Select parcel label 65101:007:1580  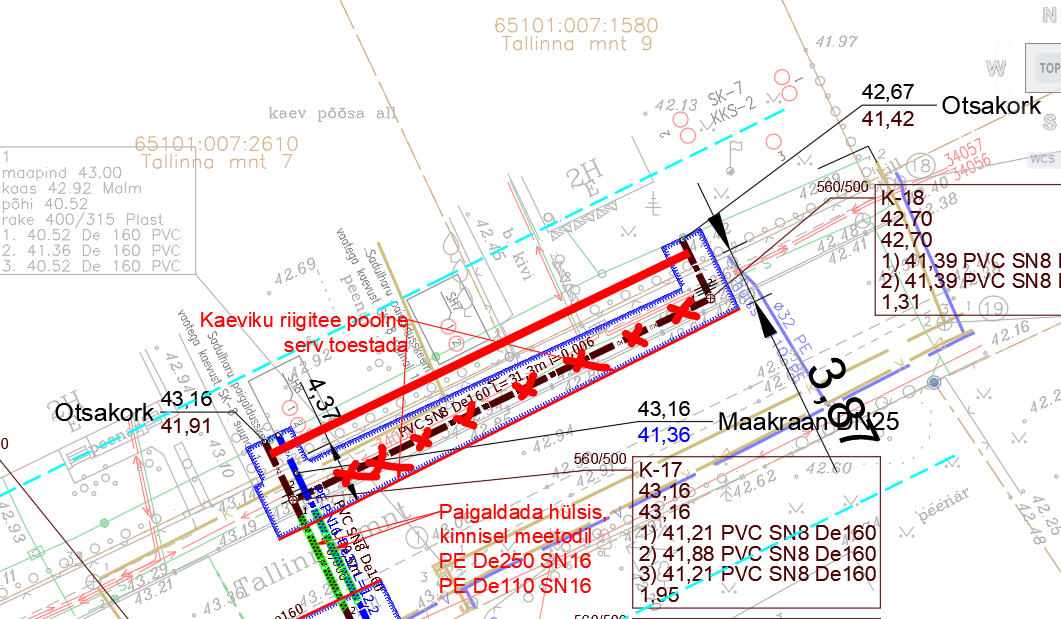(576, 25)
